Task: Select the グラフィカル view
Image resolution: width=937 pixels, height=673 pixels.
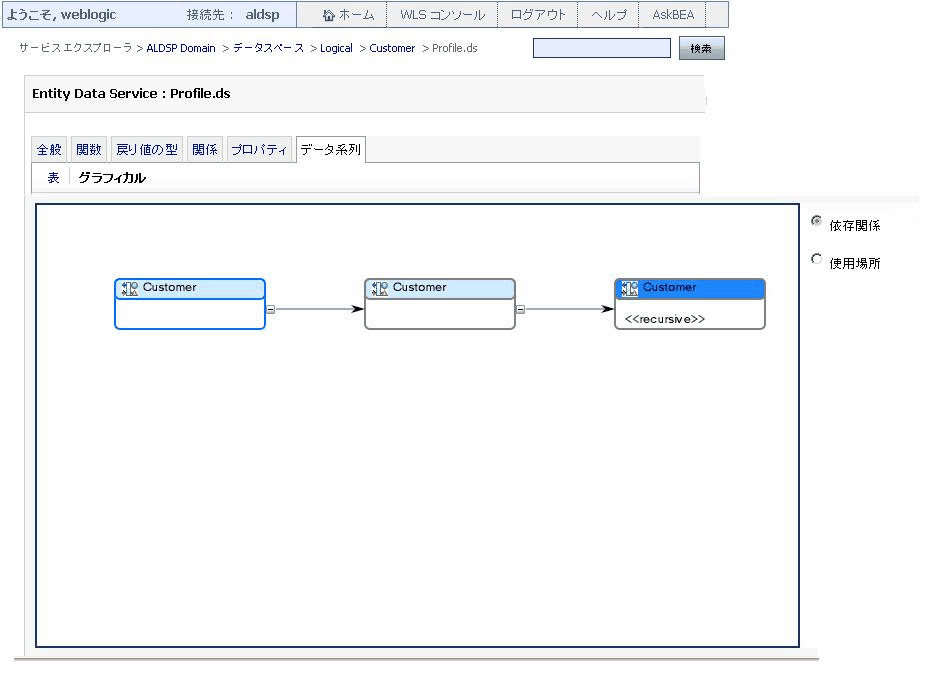Action: click(x=112, y=178)
